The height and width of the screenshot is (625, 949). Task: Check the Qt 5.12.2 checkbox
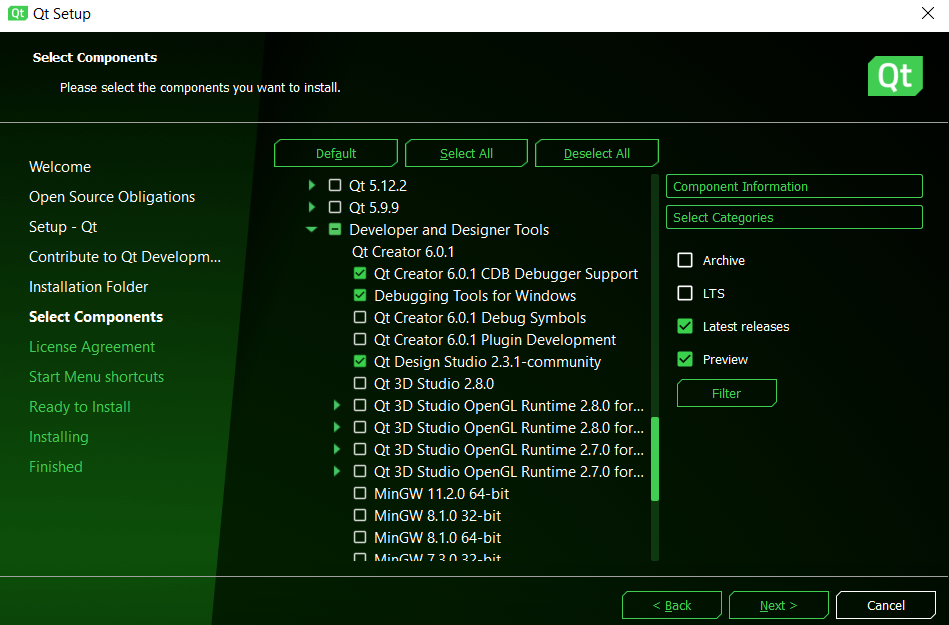pos(335,185)
